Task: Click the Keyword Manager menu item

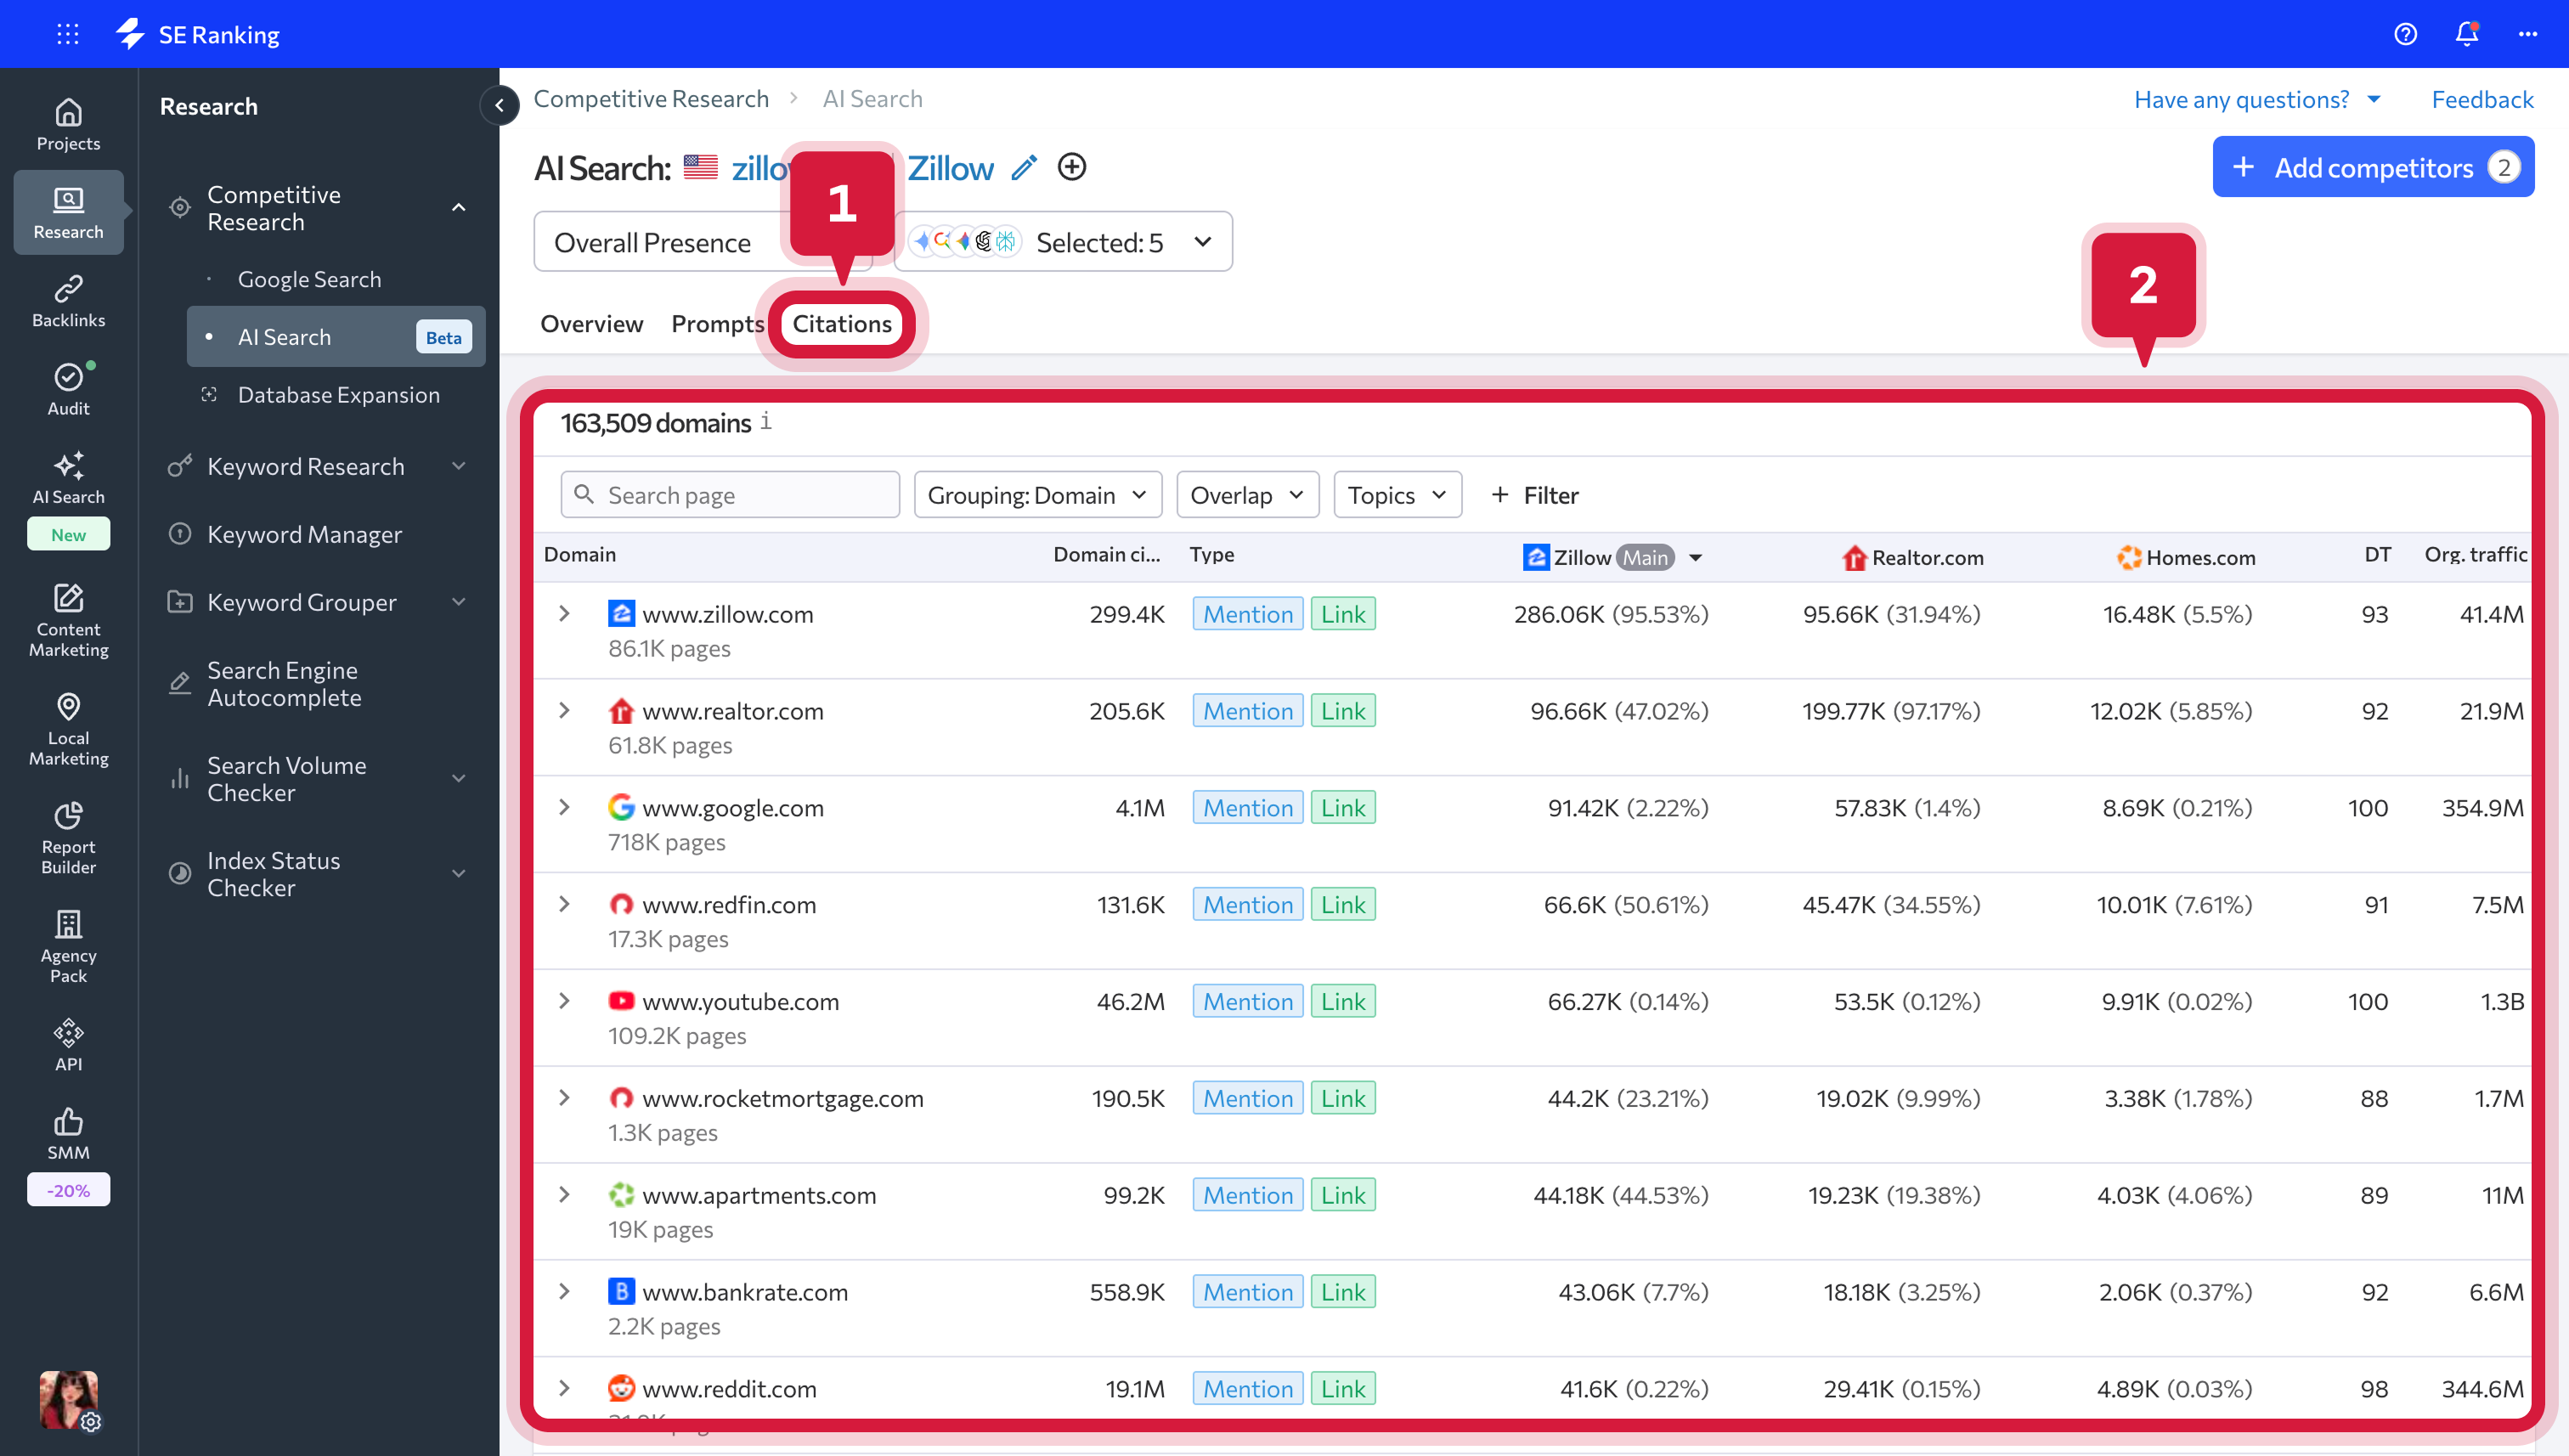Action: pos(304,534)
